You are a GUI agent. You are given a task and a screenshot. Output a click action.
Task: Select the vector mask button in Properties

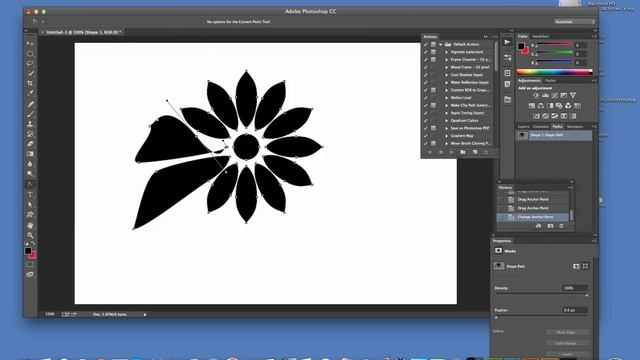(x=585, y=266)
